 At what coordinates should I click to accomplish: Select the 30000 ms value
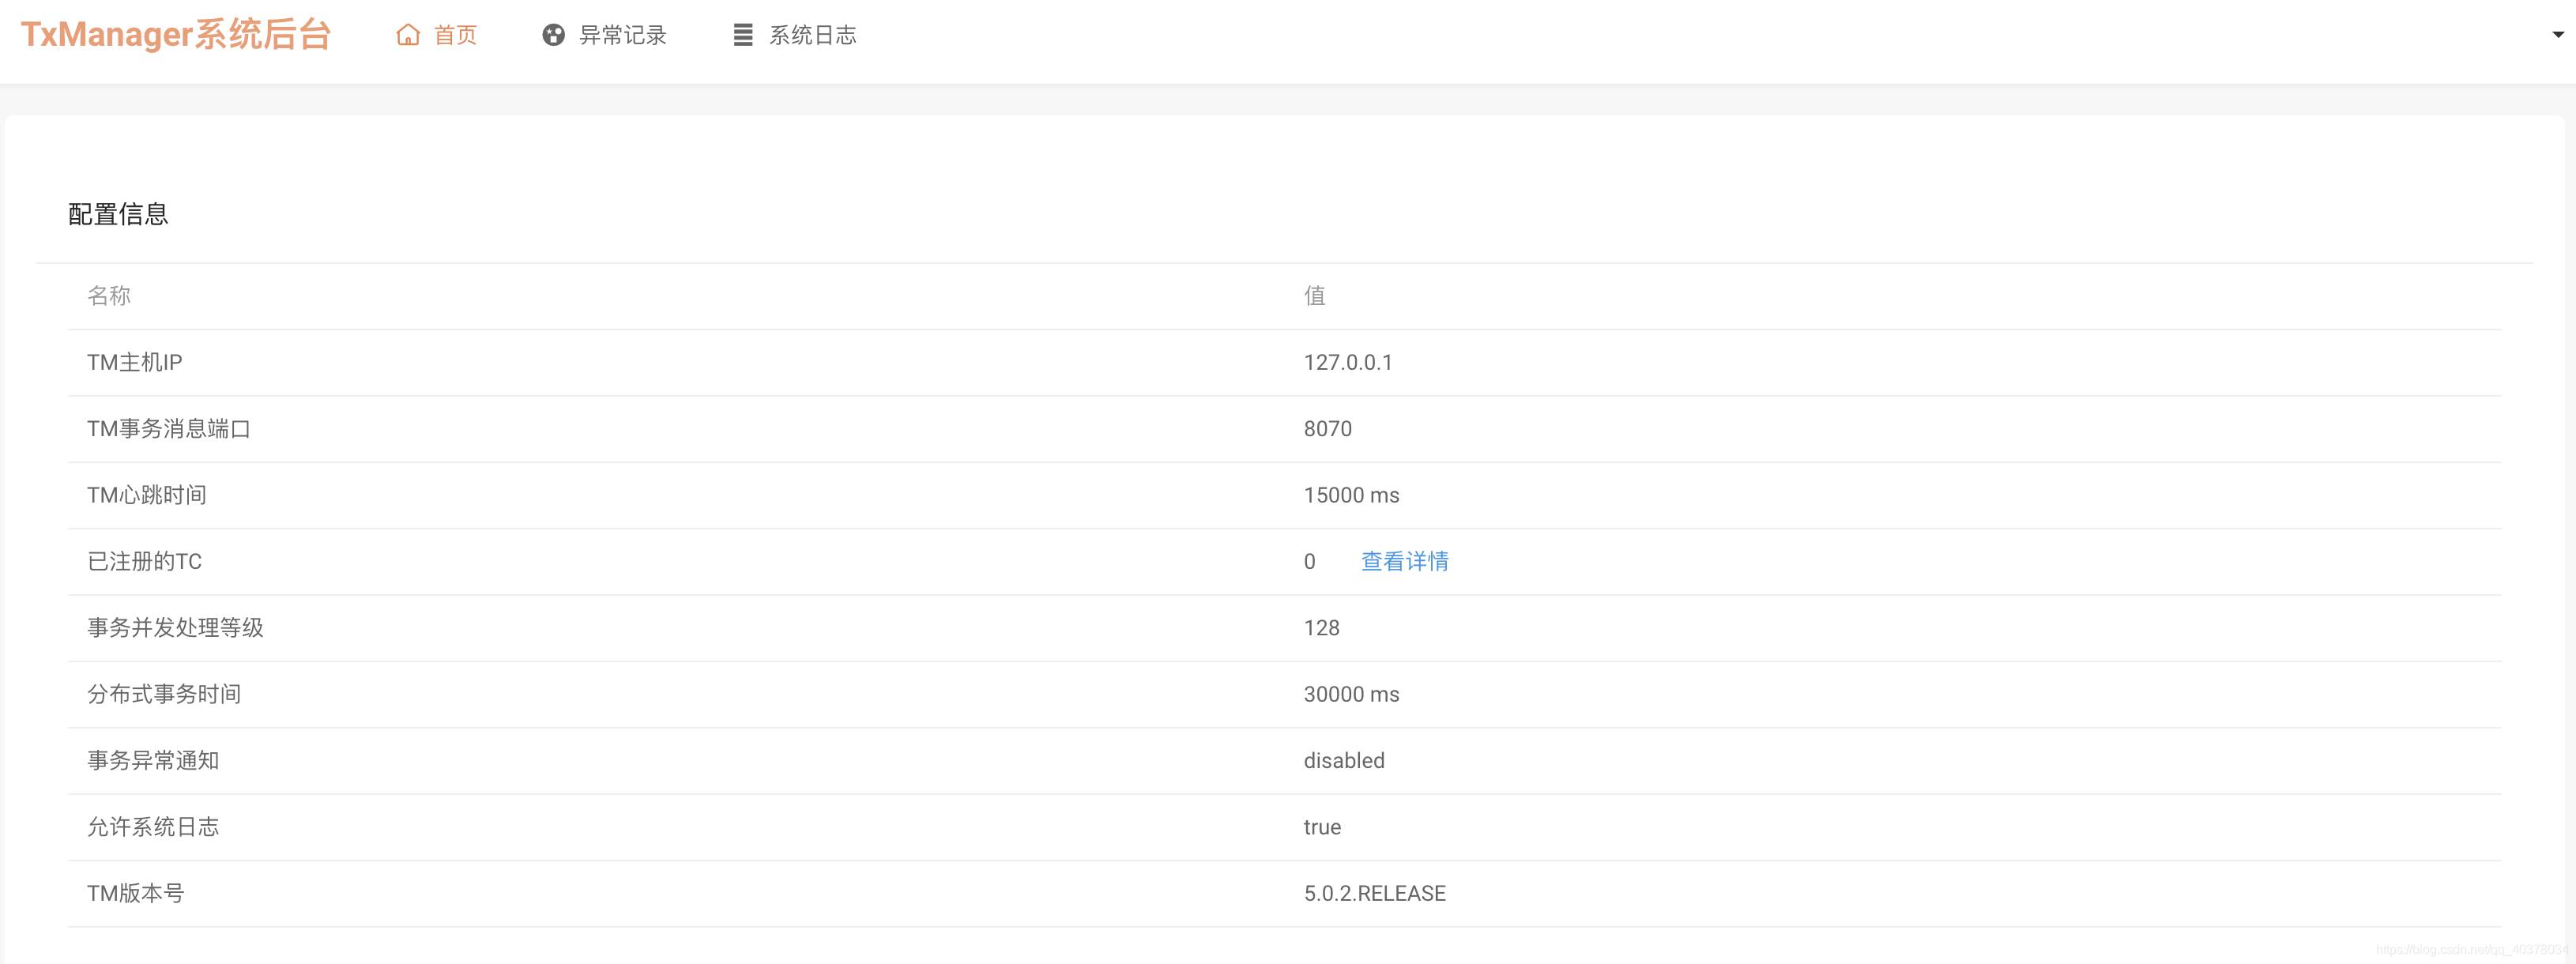click(1351, 694)
